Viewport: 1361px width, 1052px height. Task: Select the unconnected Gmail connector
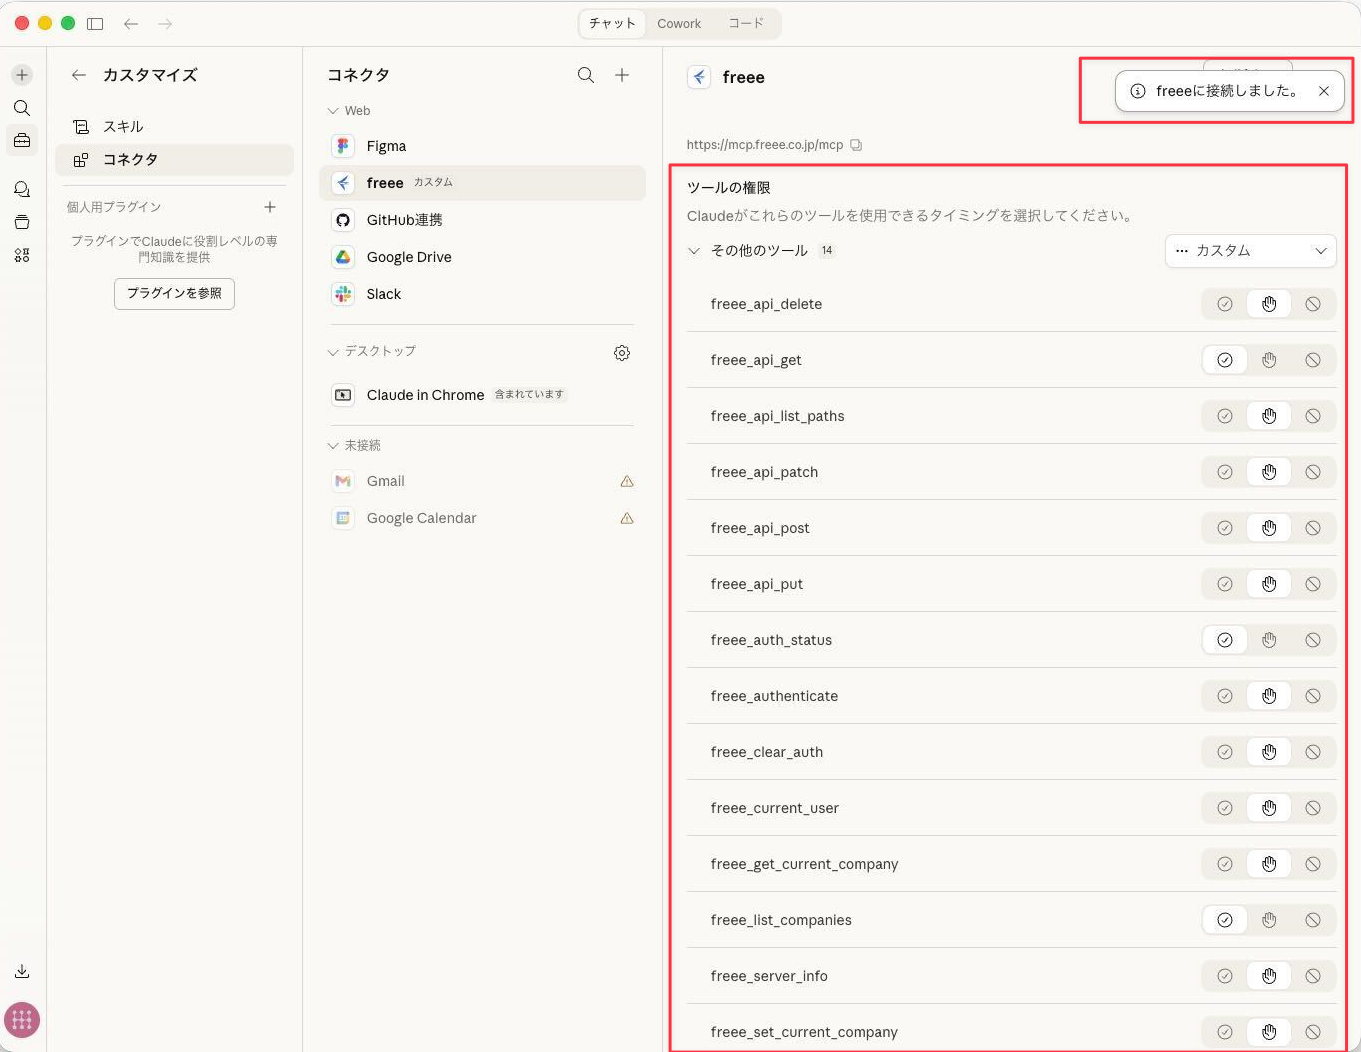482,481
